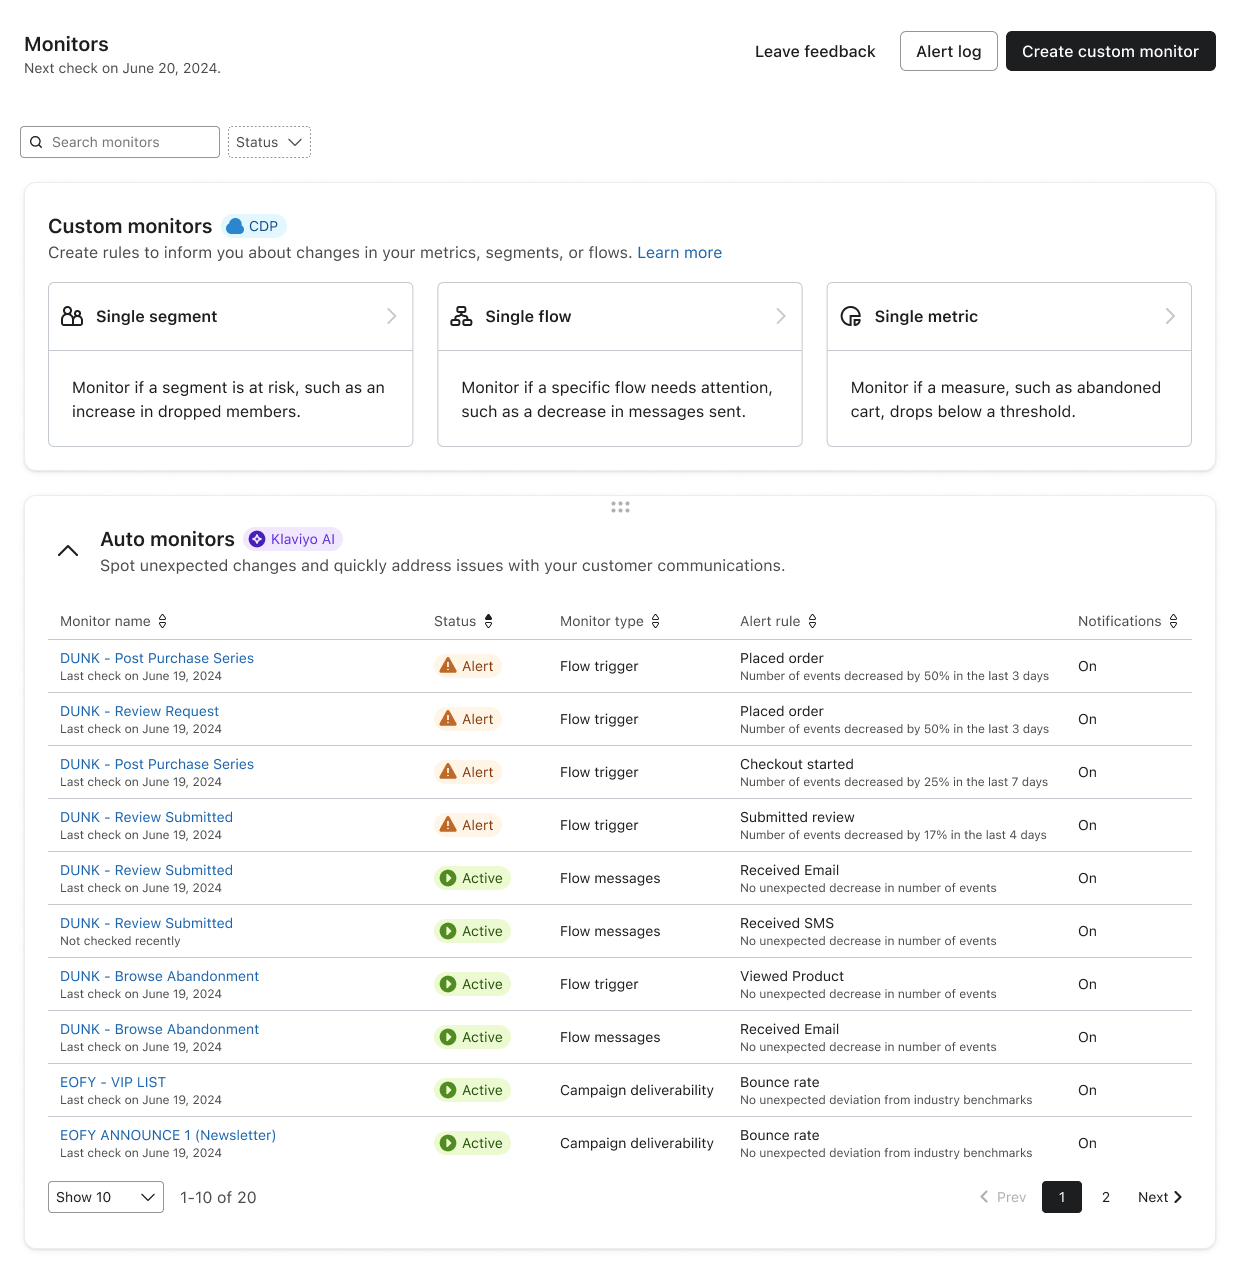Click the drag handle dots above Auto monitors

tap(620, 507)
